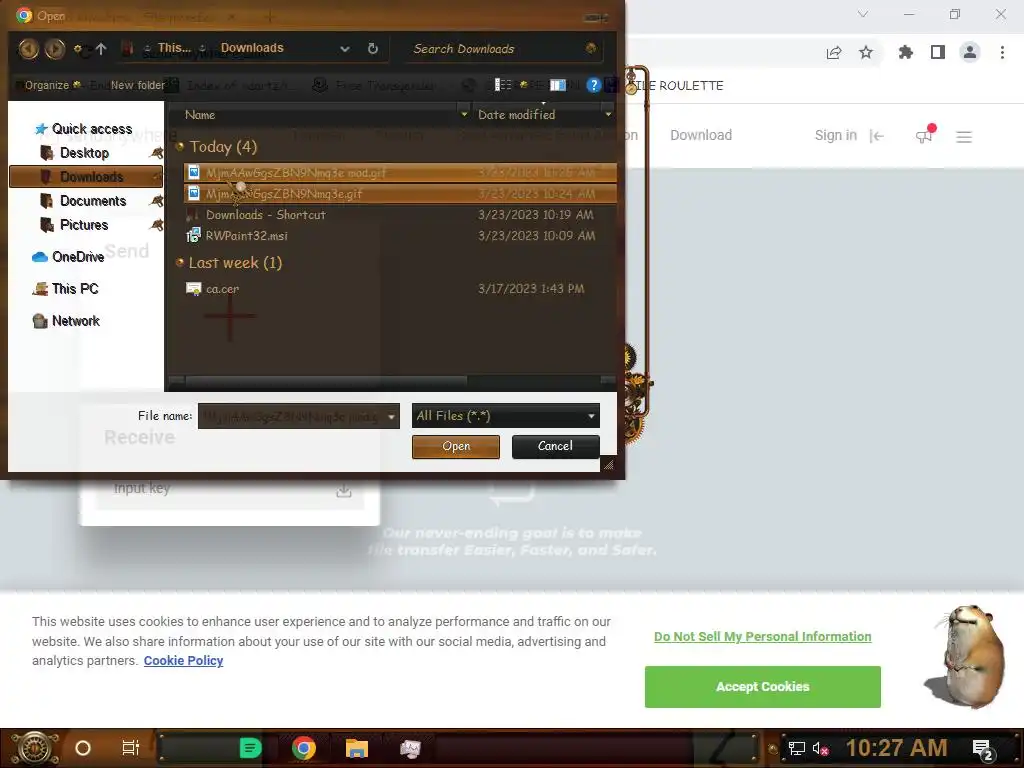Open the website hamburger menu
This screenshot has width=1024, height=768.
pyautogui.click(x=964, y=136)
